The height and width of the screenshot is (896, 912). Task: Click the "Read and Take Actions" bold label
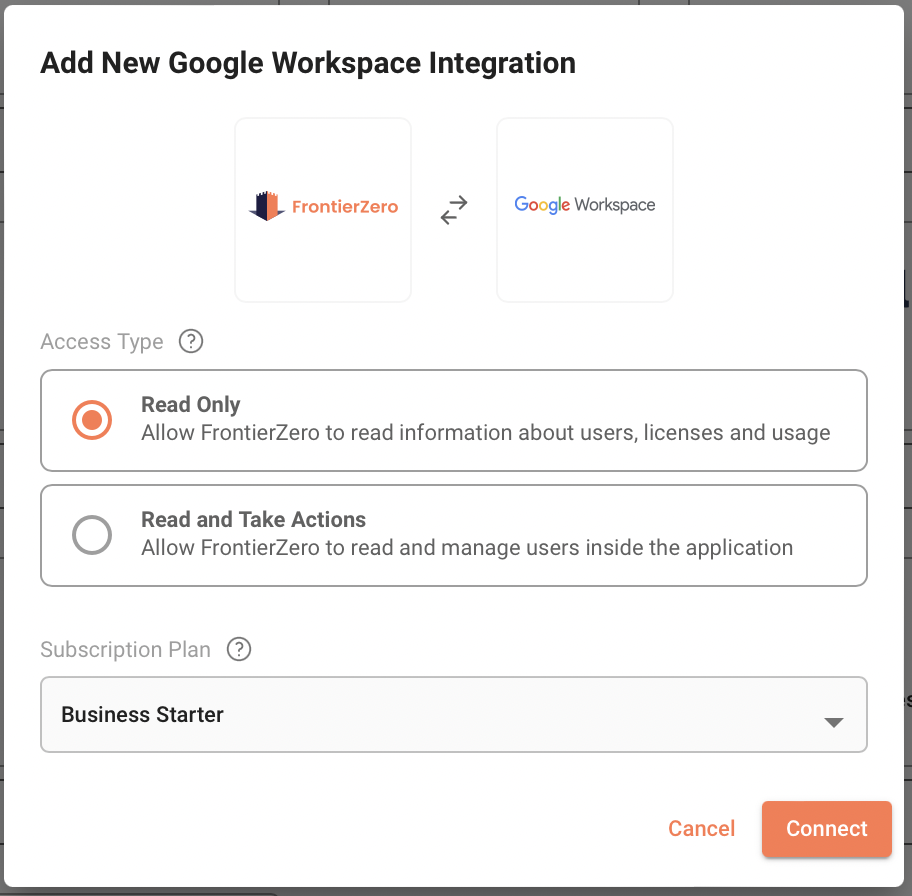(x=253, y=520)
